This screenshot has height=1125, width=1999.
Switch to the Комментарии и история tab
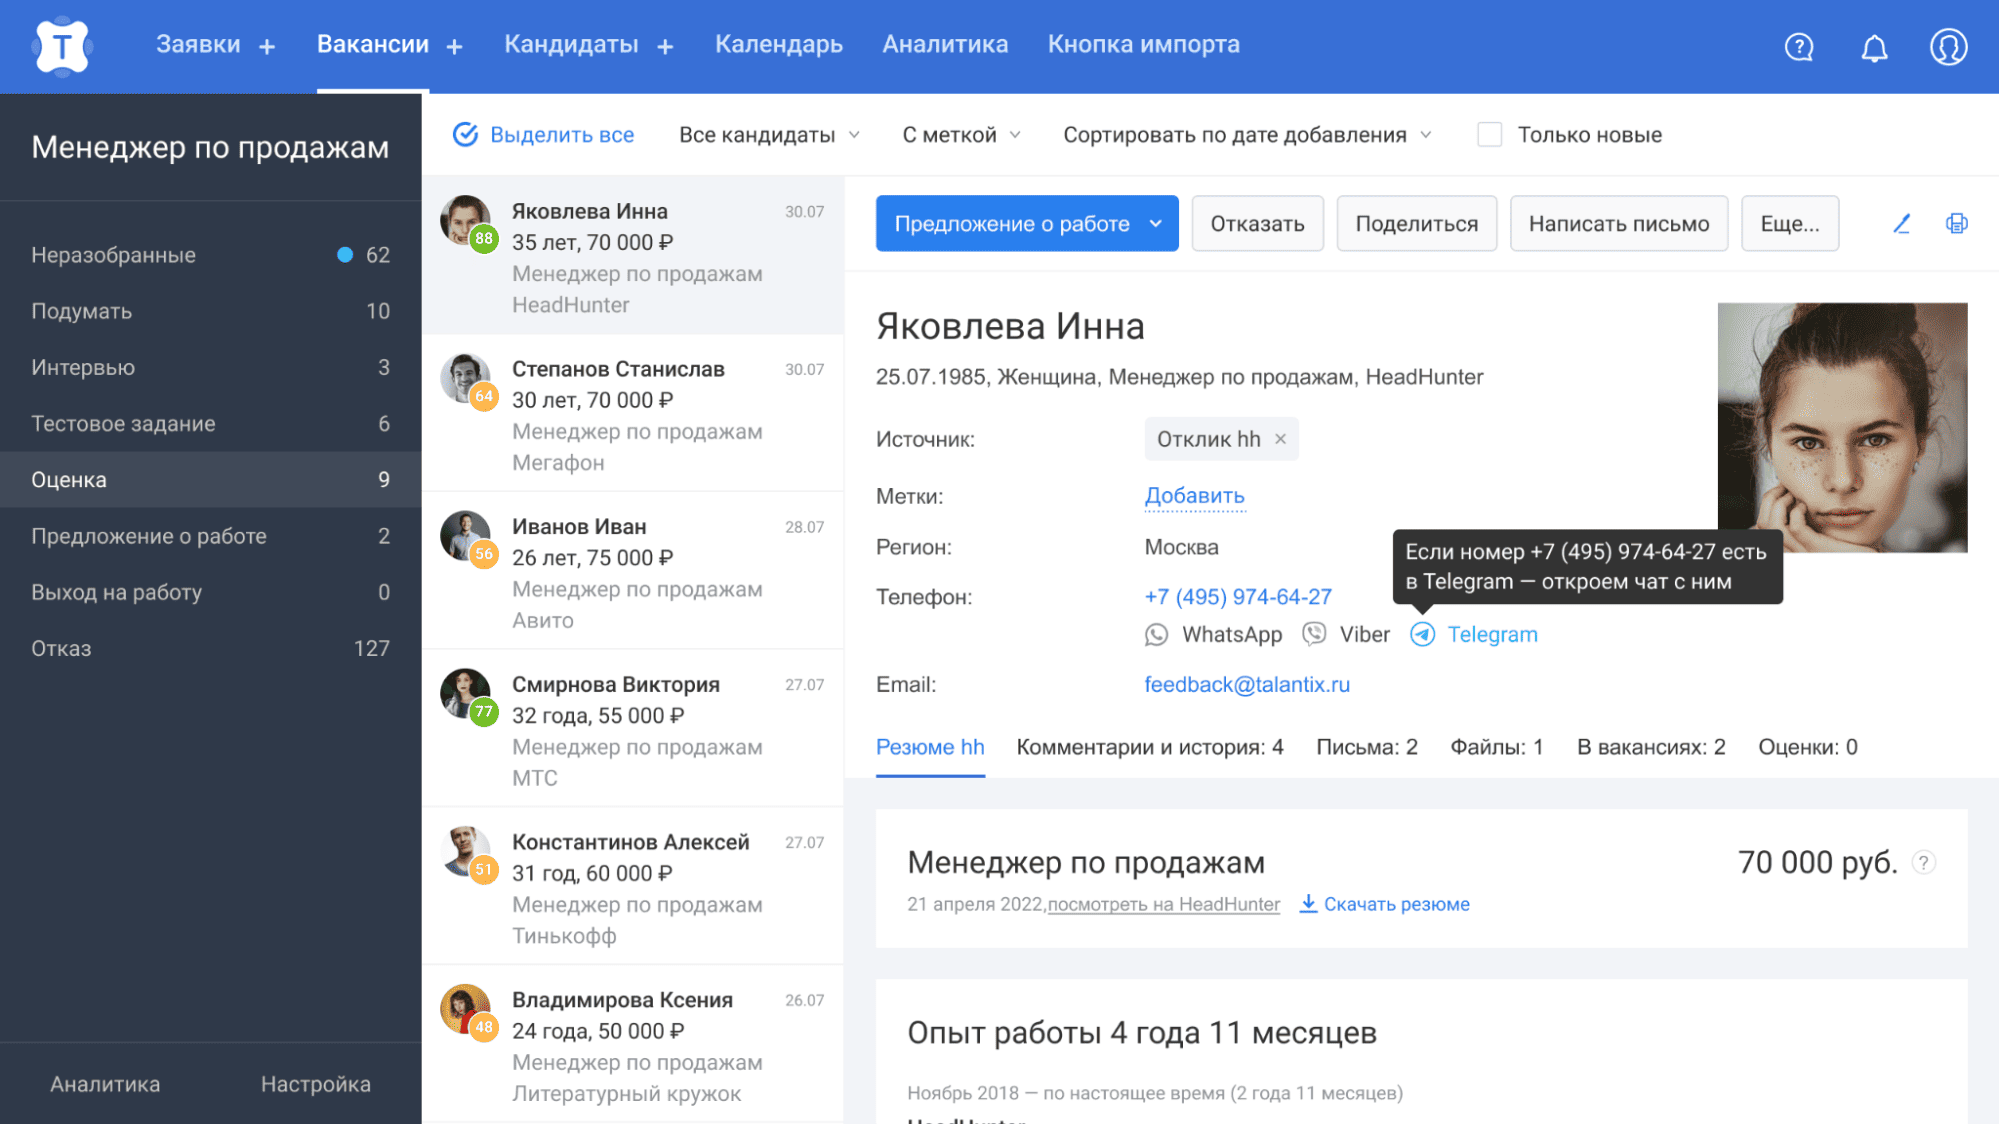[x=1149, y=746]
